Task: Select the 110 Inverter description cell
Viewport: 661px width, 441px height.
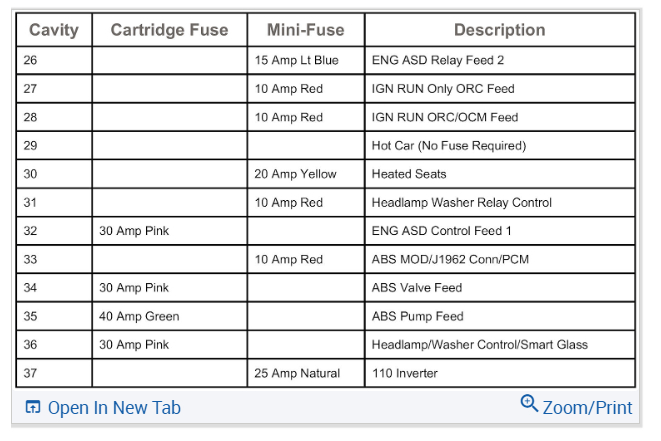Action: [405, 374]
